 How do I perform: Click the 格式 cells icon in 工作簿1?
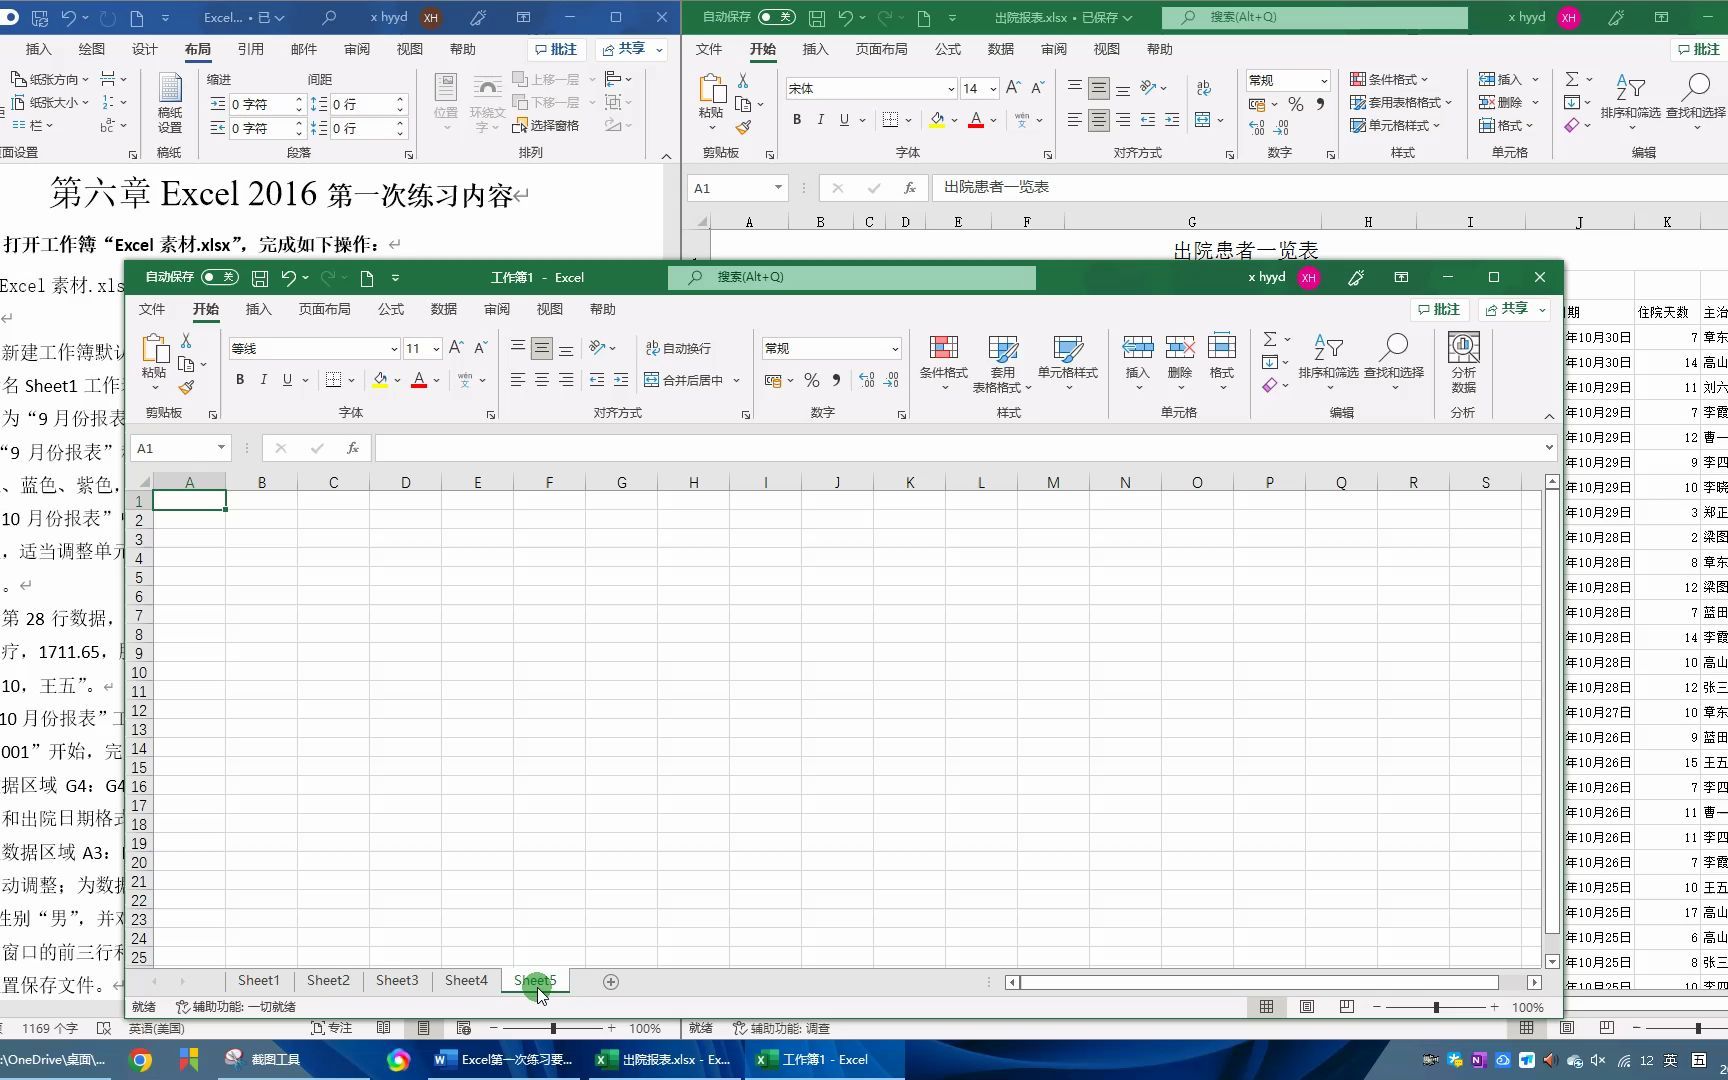pos(1222,347)
